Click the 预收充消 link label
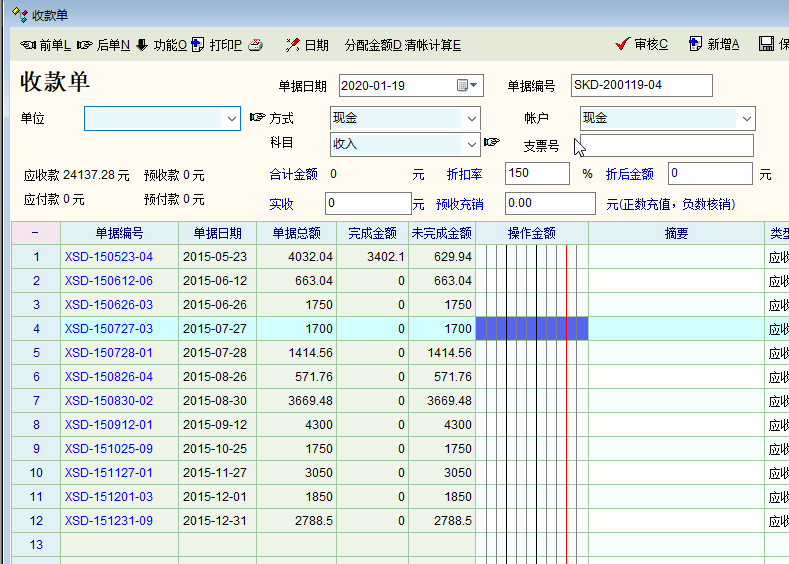This screenshot has height=564, width=789. 460,204
